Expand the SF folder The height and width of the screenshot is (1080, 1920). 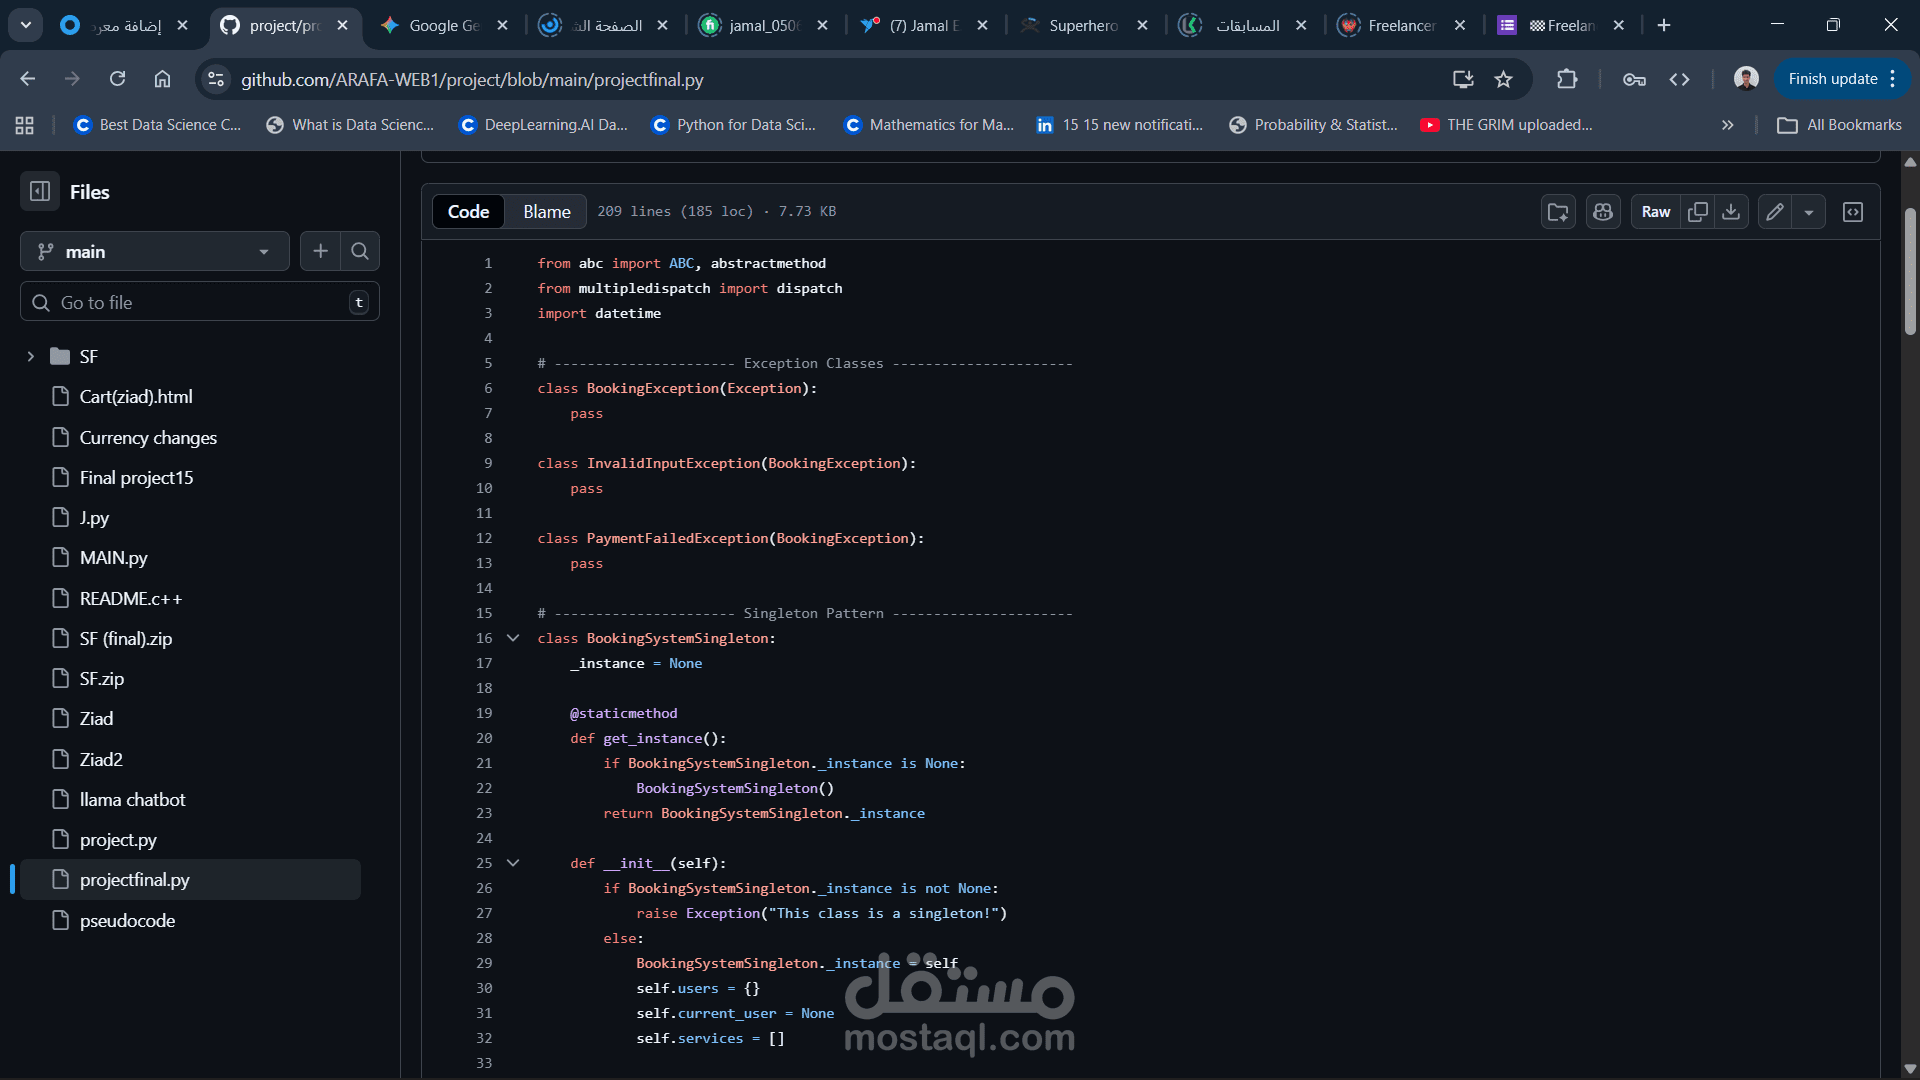point(30,357)
